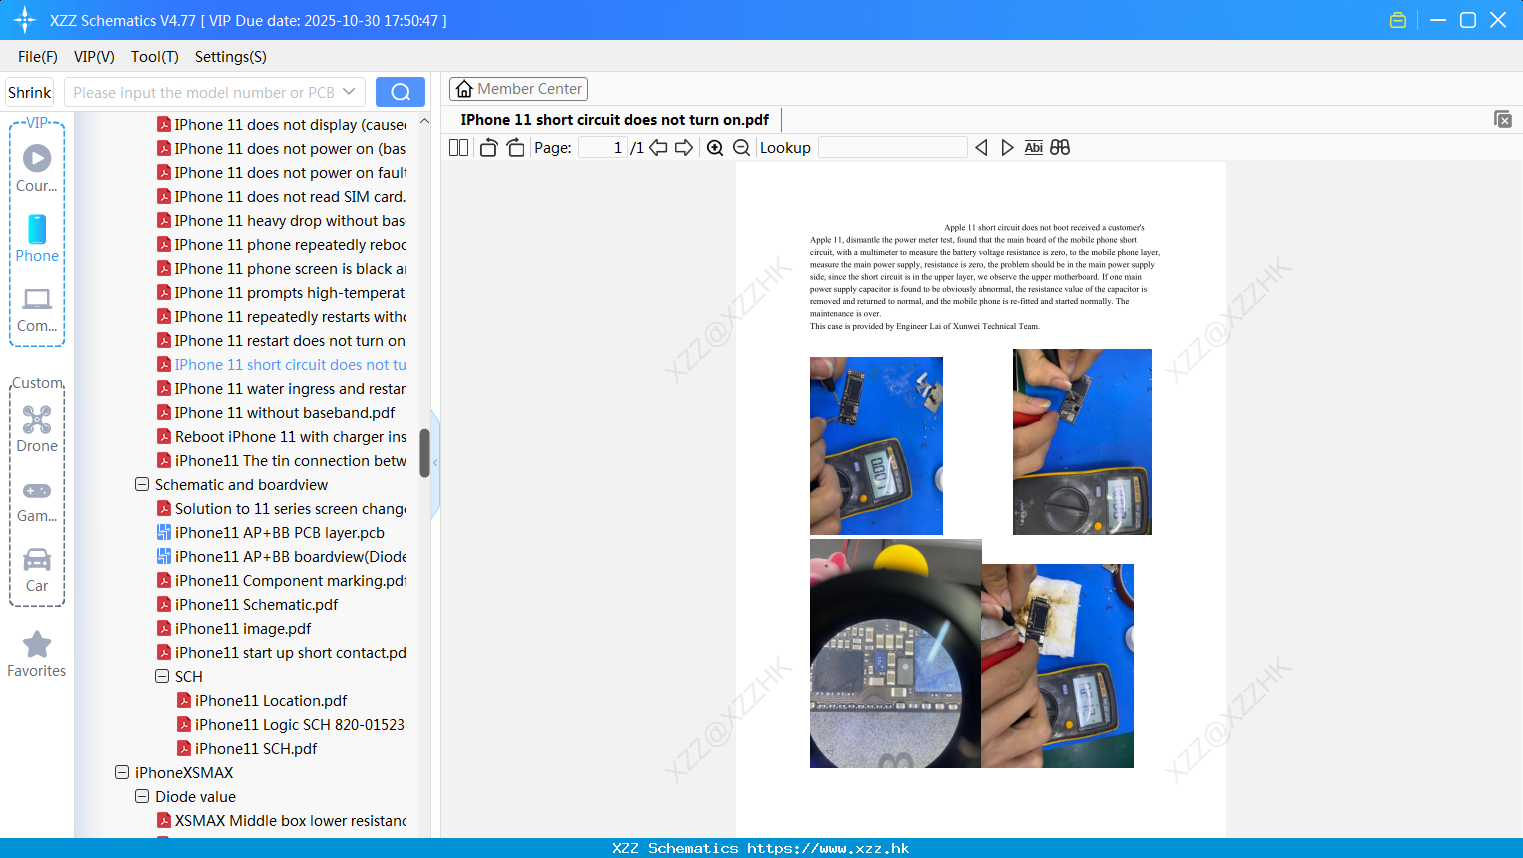Image resolution: width=1523 pixels, height=858 pixels.
Task: Open iPhone11 AP+BB PCB layer.pcb
Action: (x=279, y=532)
